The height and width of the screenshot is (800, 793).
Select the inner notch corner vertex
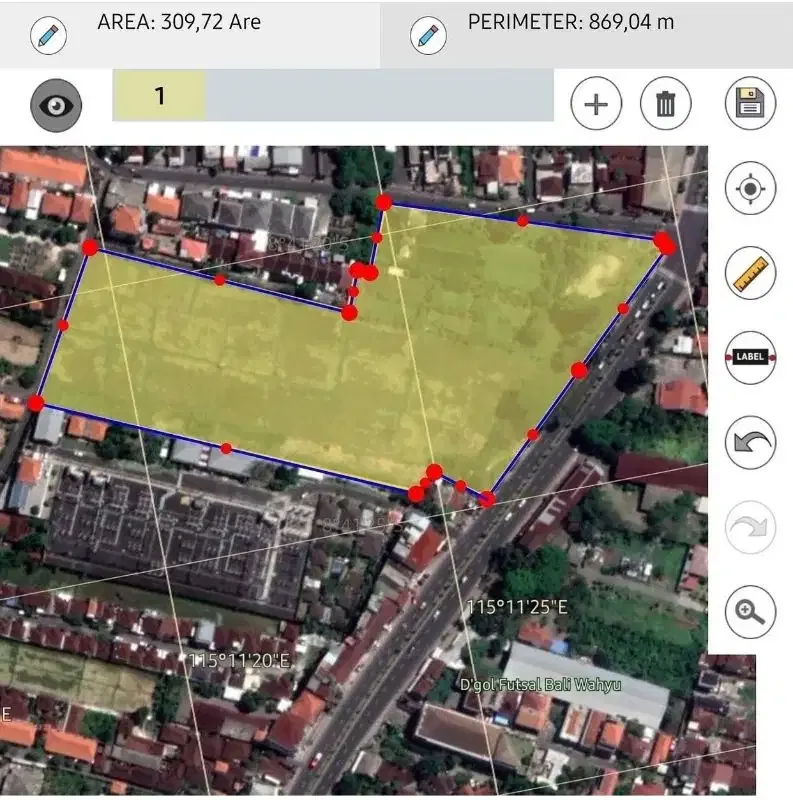click(x=349, y=313)
